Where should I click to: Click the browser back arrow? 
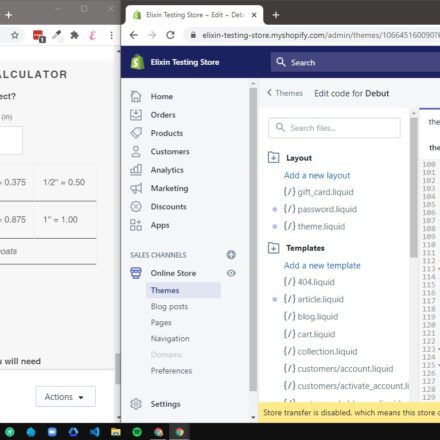tap(134, 35)
